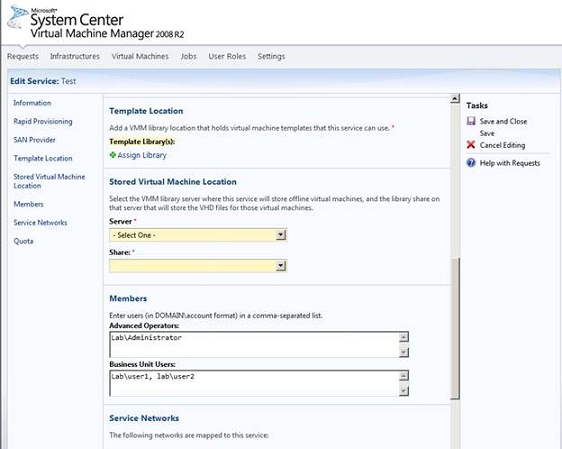The height and width of the screenshot is (449, 562).
Task: Go to Quota section in sidebar
Action: pos(23,241)
